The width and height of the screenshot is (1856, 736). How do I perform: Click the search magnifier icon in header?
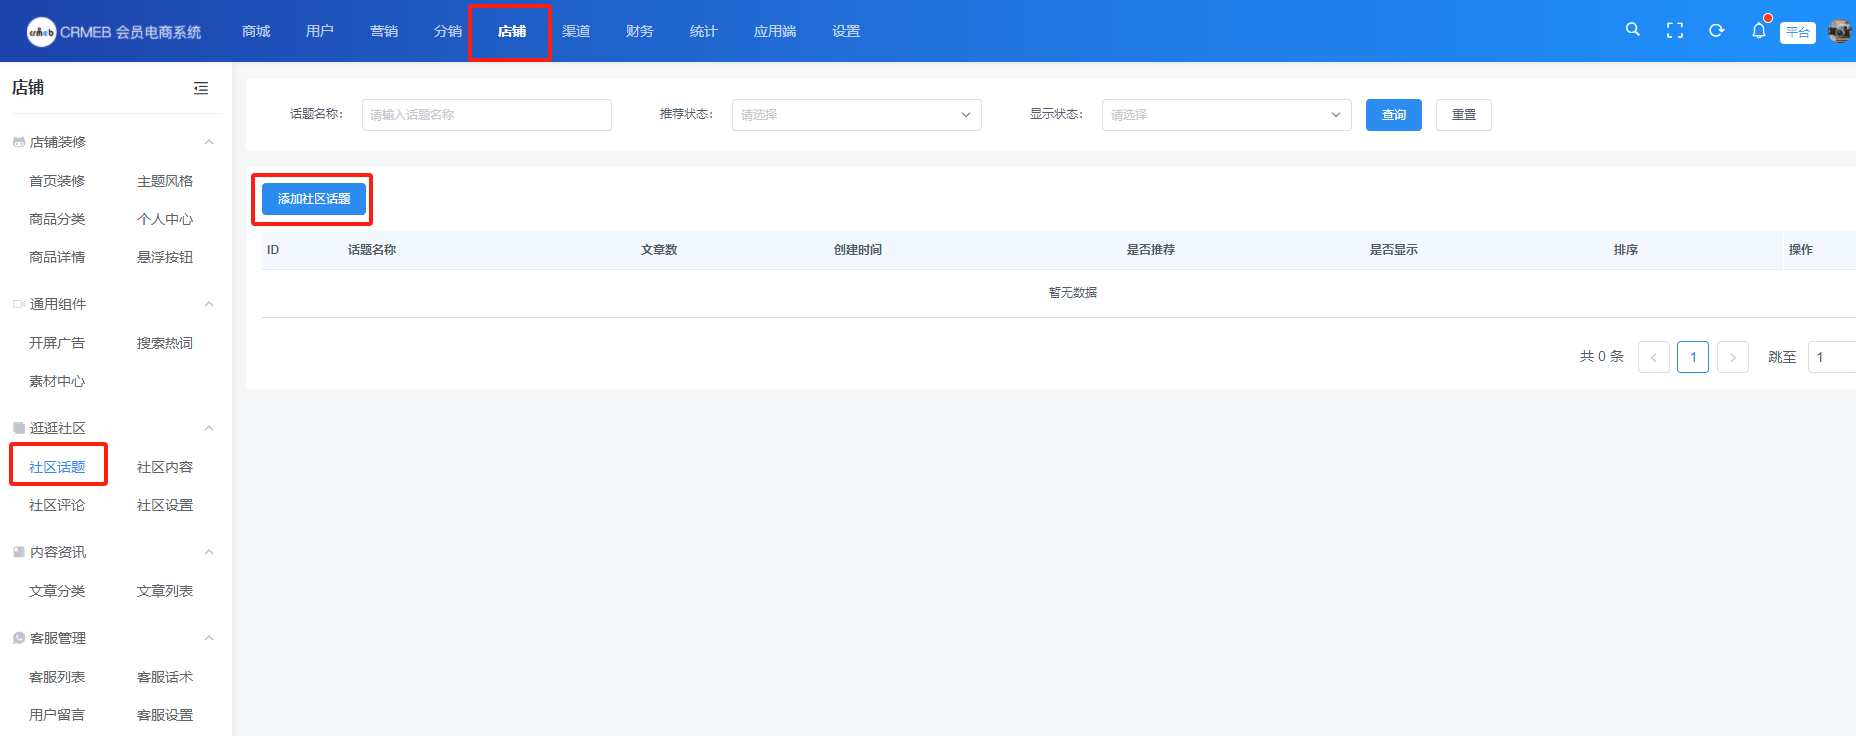coord(1632,30)
